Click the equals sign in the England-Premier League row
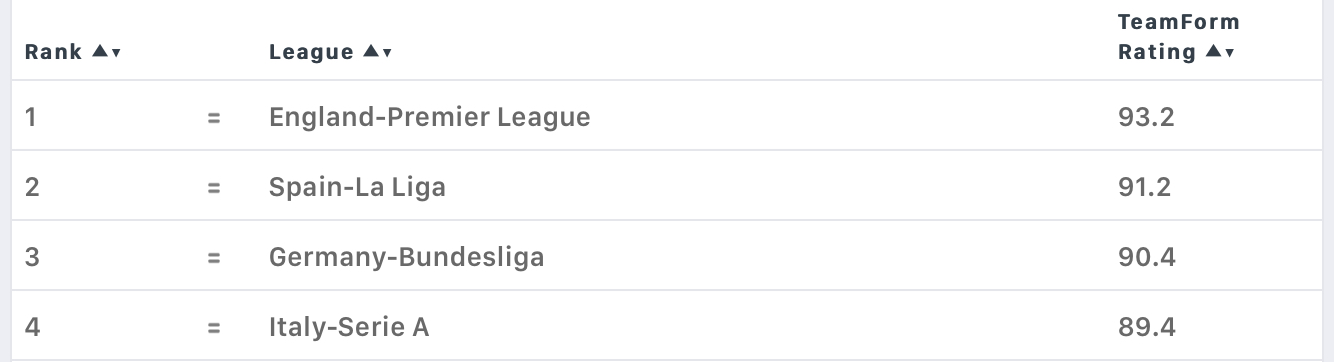Screen dimensions: 1334x362 pos(213,118)
